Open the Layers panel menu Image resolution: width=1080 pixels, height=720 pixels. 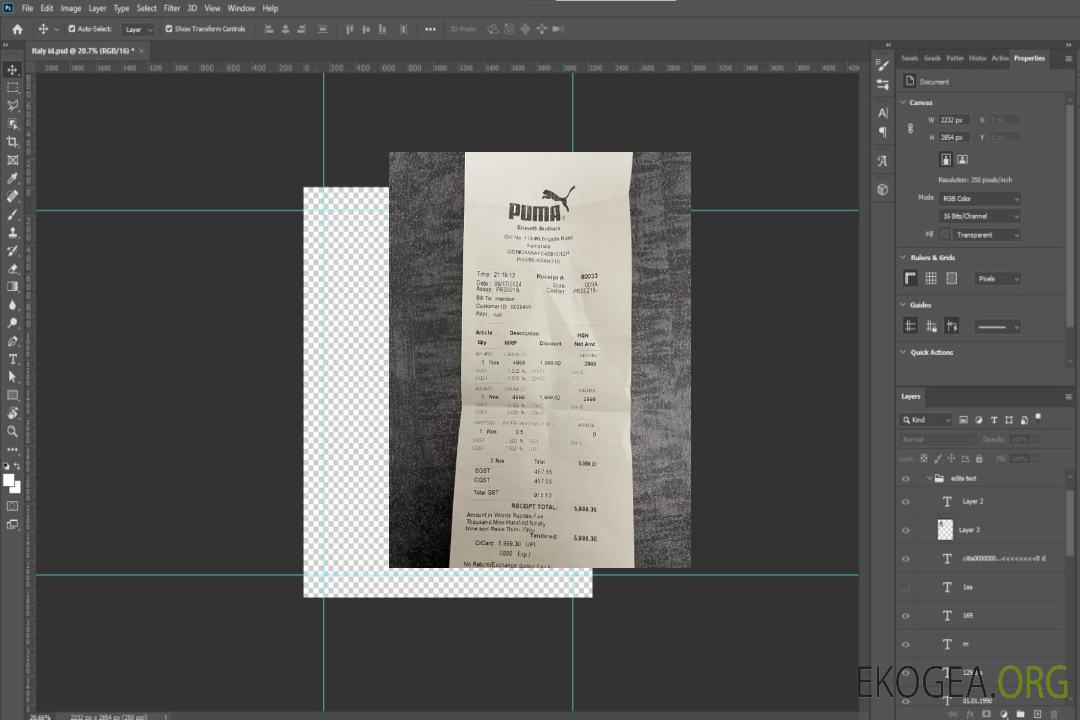coord(1068,397)
